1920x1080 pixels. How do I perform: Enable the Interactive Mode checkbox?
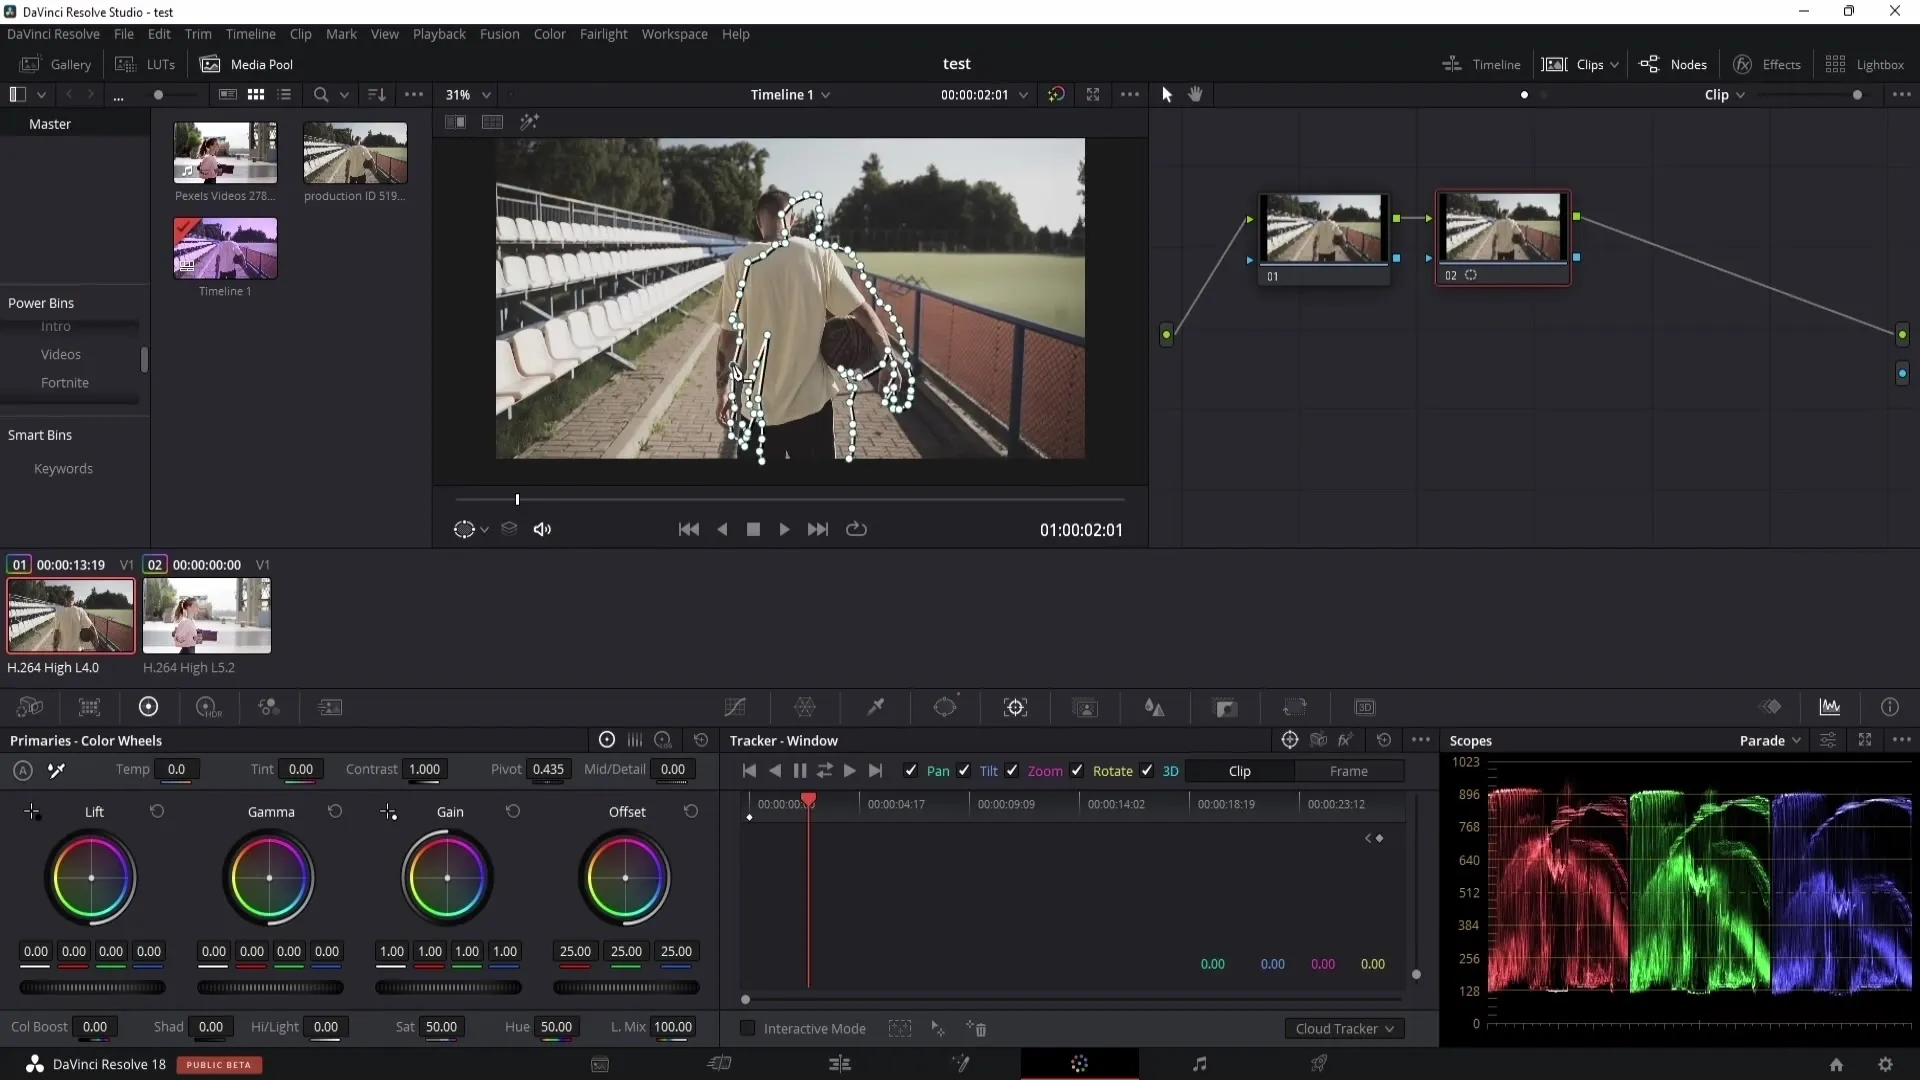(747, 1028)
